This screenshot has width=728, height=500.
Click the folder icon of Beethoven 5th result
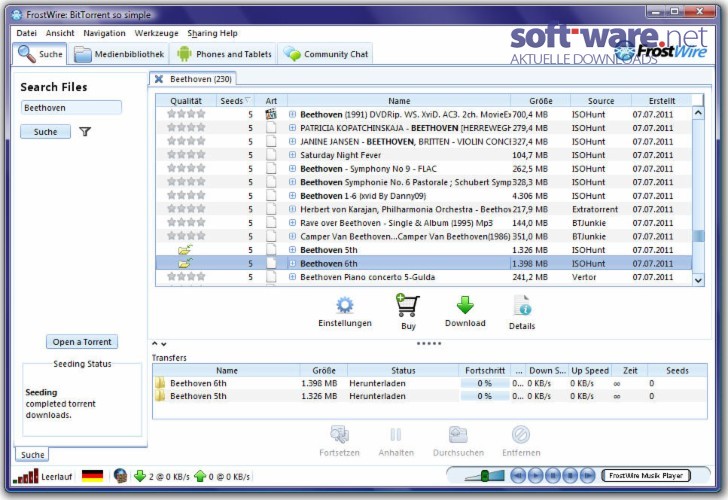click(185, 250)
